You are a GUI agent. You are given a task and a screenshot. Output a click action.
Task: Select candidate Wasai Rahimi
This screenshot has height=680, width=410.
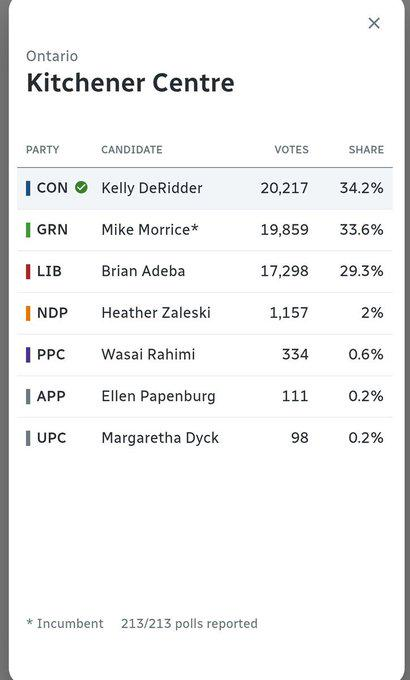[148, 355]
